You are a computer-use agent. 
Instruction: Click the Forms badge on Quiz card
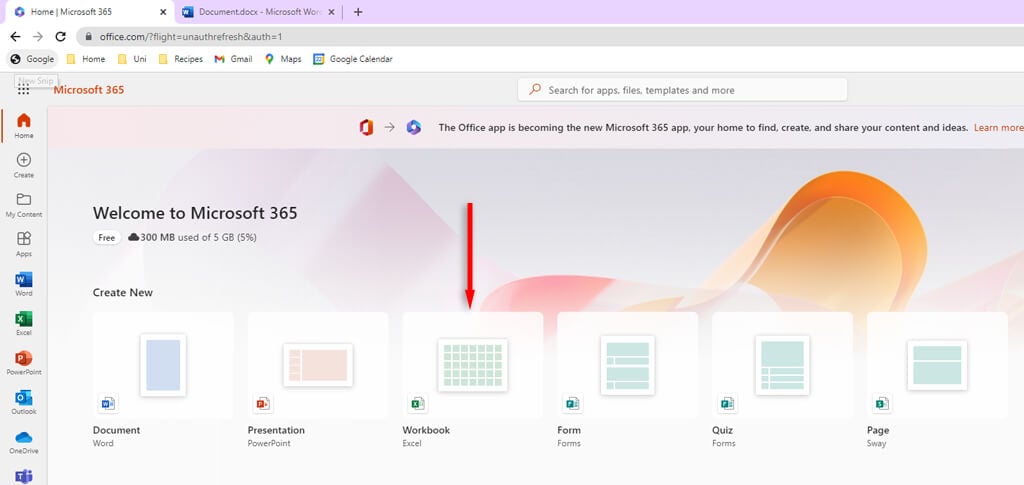tap(727, 404)
